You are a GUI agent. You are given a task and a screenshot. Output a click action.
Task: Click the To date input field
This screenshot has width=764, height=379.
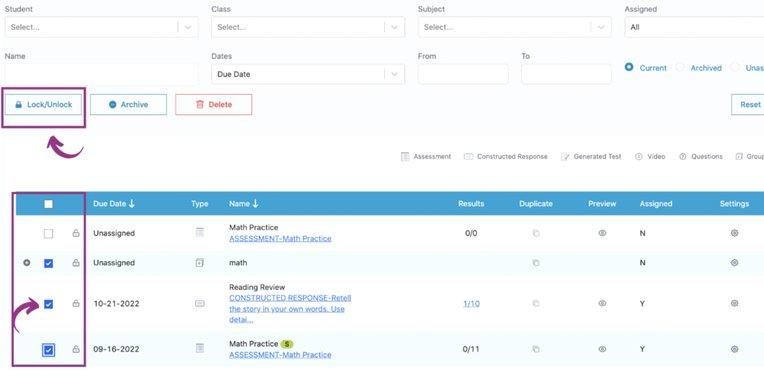pyautogui.click(x=566, y=74)
